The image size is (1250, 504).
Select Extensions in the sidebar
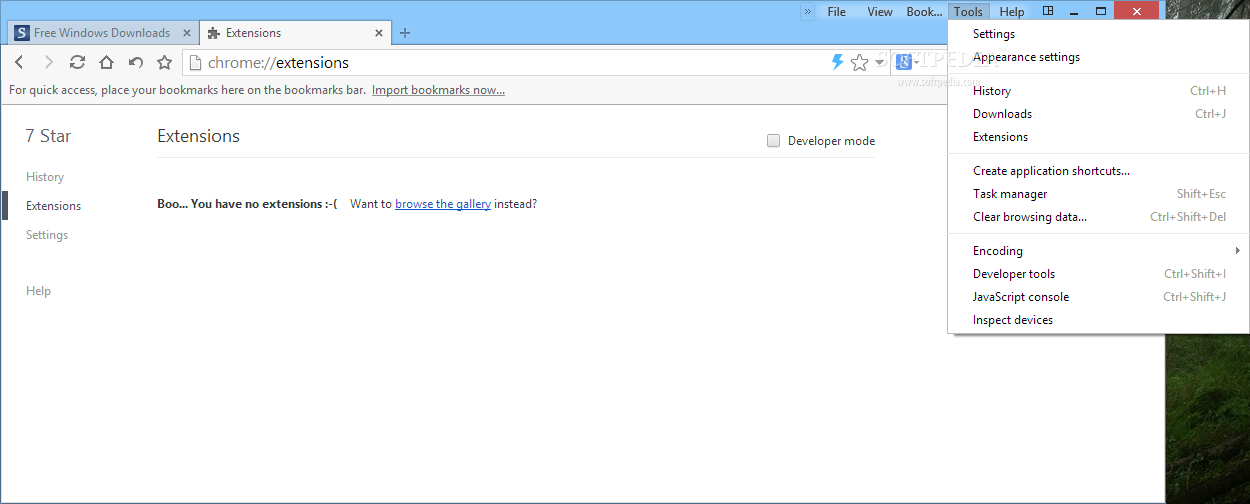pyautogui.click(x=54, y=206)
